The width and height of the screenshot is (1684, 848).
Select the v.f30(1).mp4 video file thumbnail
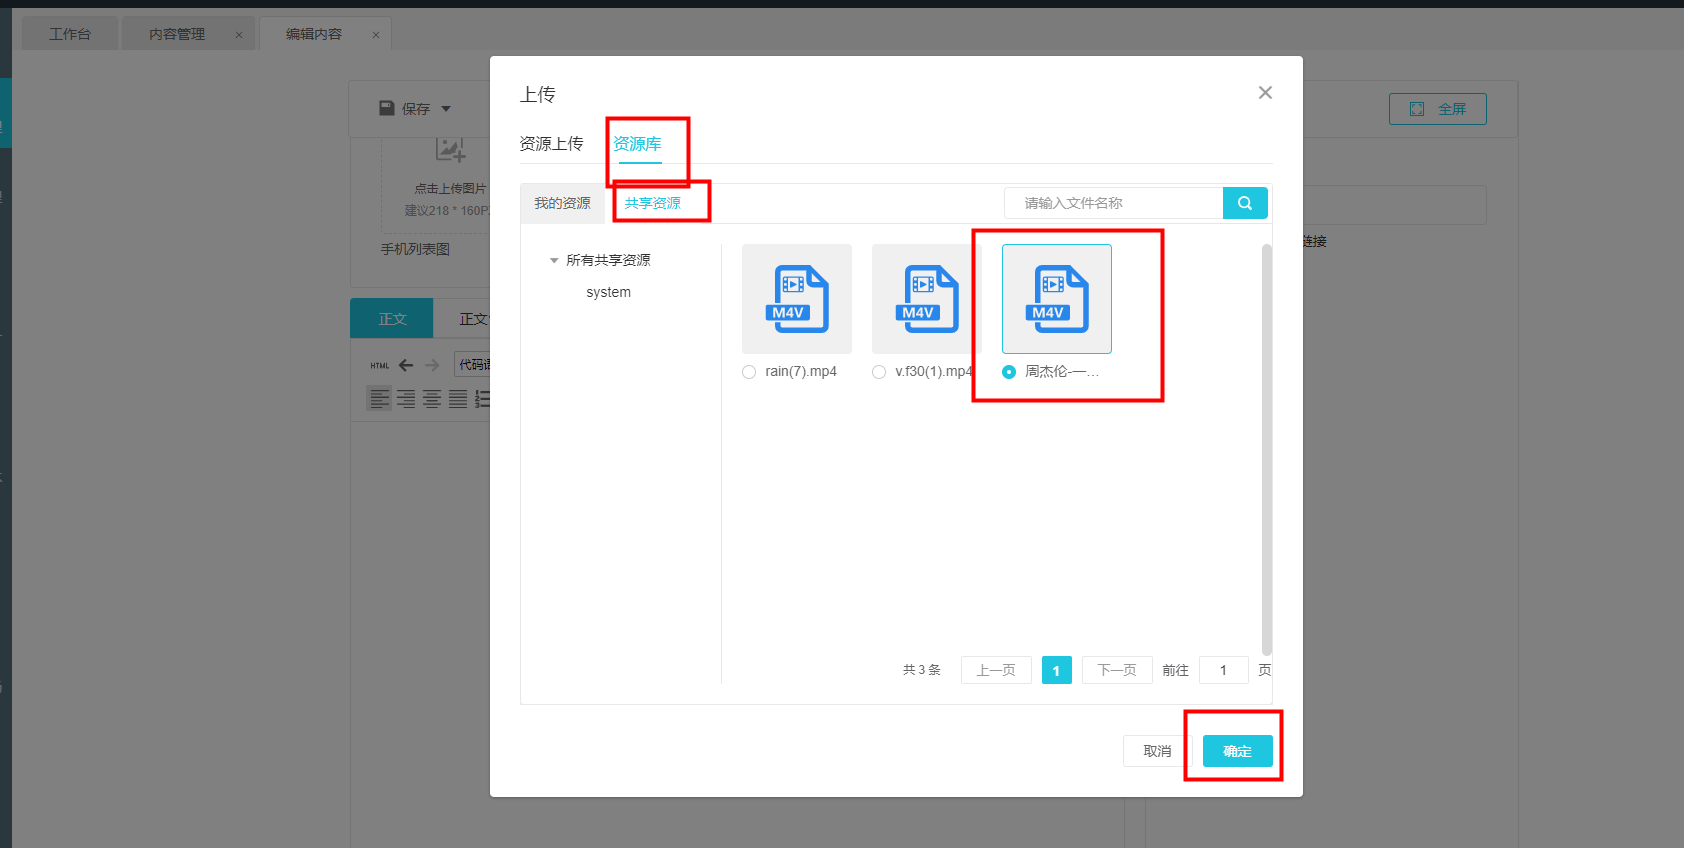(x=927, y=299)
